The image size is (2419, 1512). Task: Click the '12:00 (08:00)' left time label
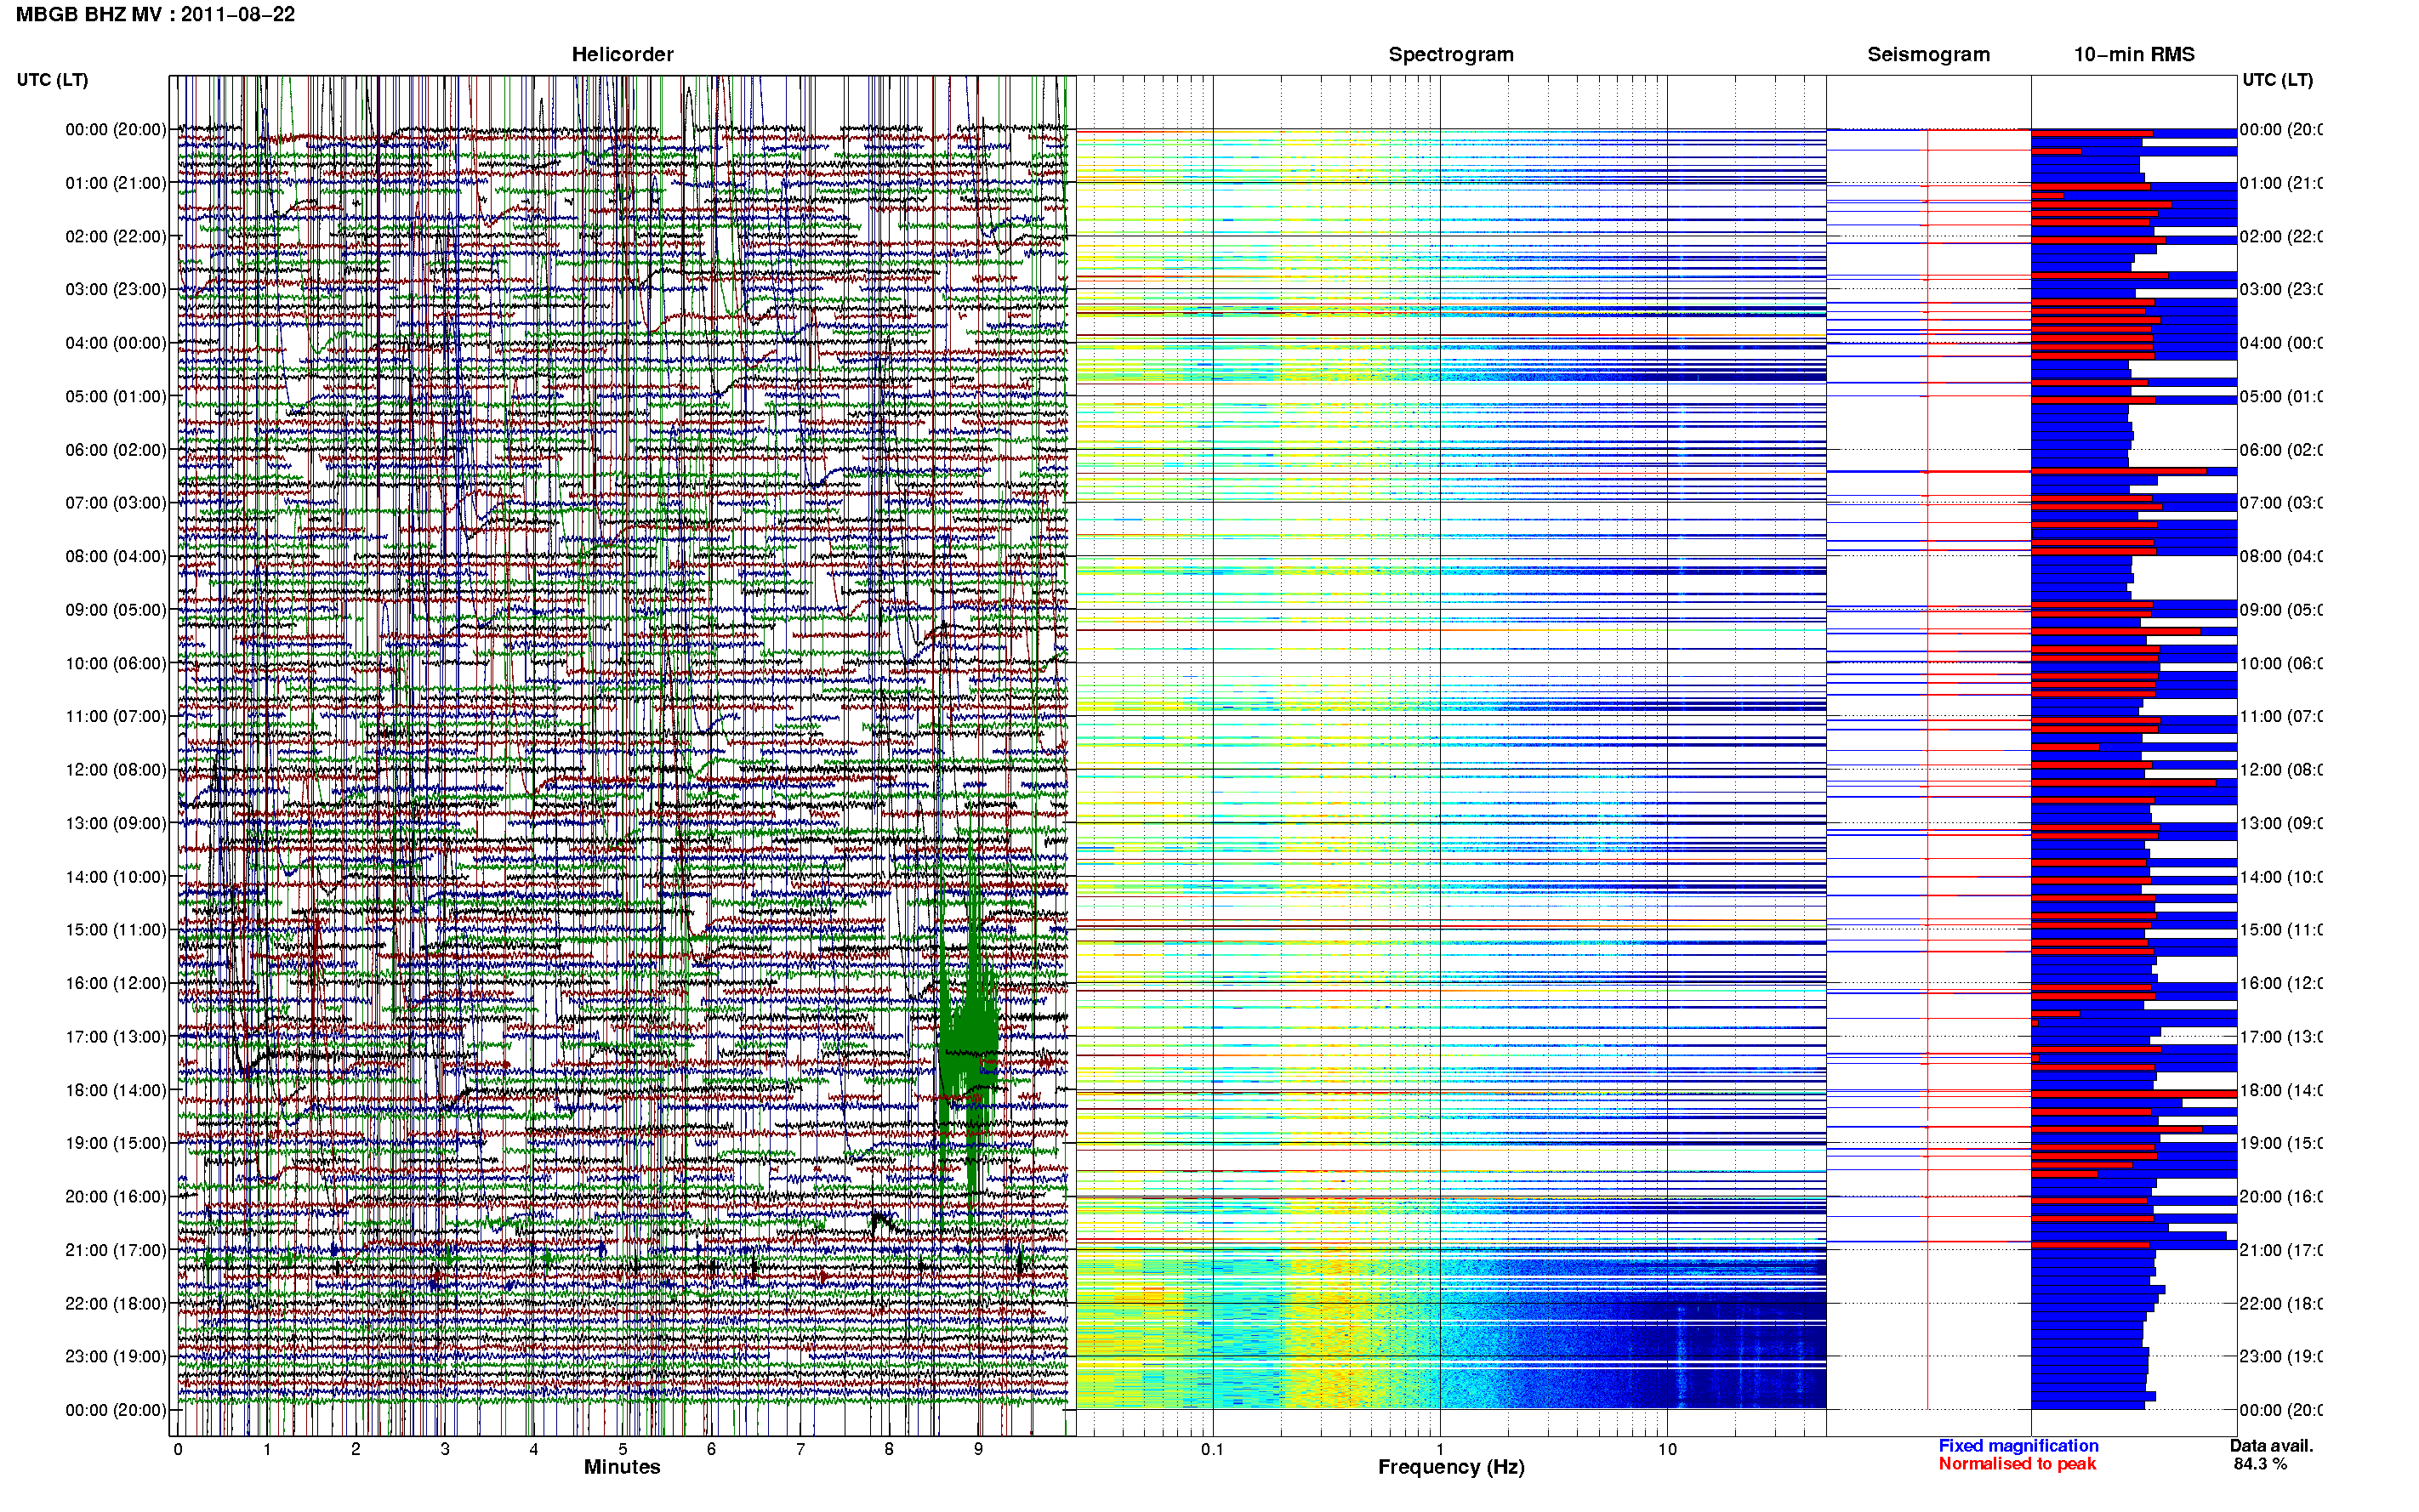coord(116,770)
